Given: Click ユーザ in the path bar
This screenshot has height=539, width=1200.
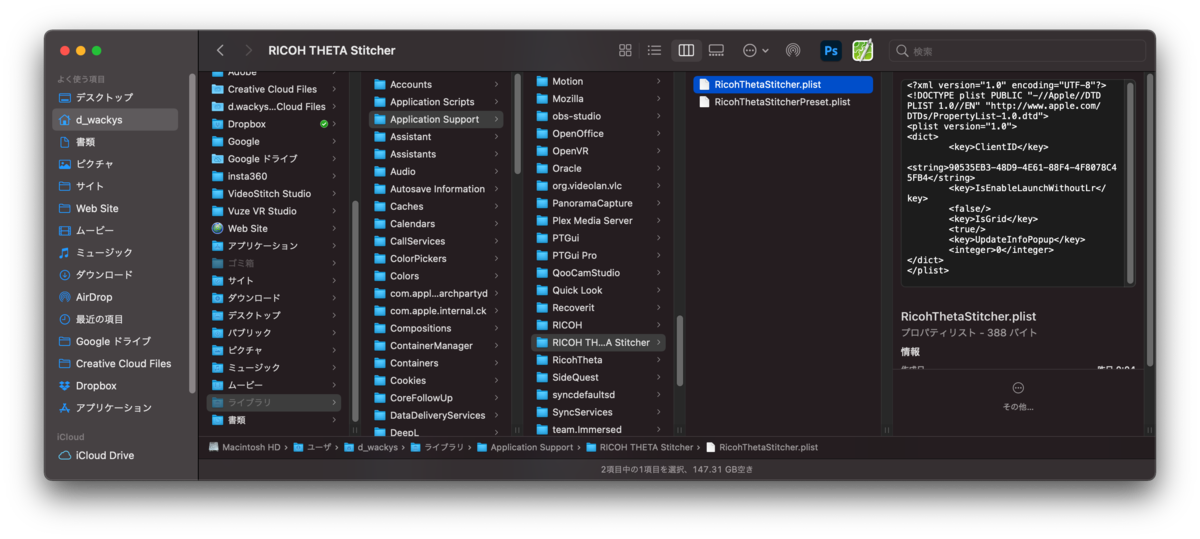Looking at the screenshot, I should click(311, 447).
